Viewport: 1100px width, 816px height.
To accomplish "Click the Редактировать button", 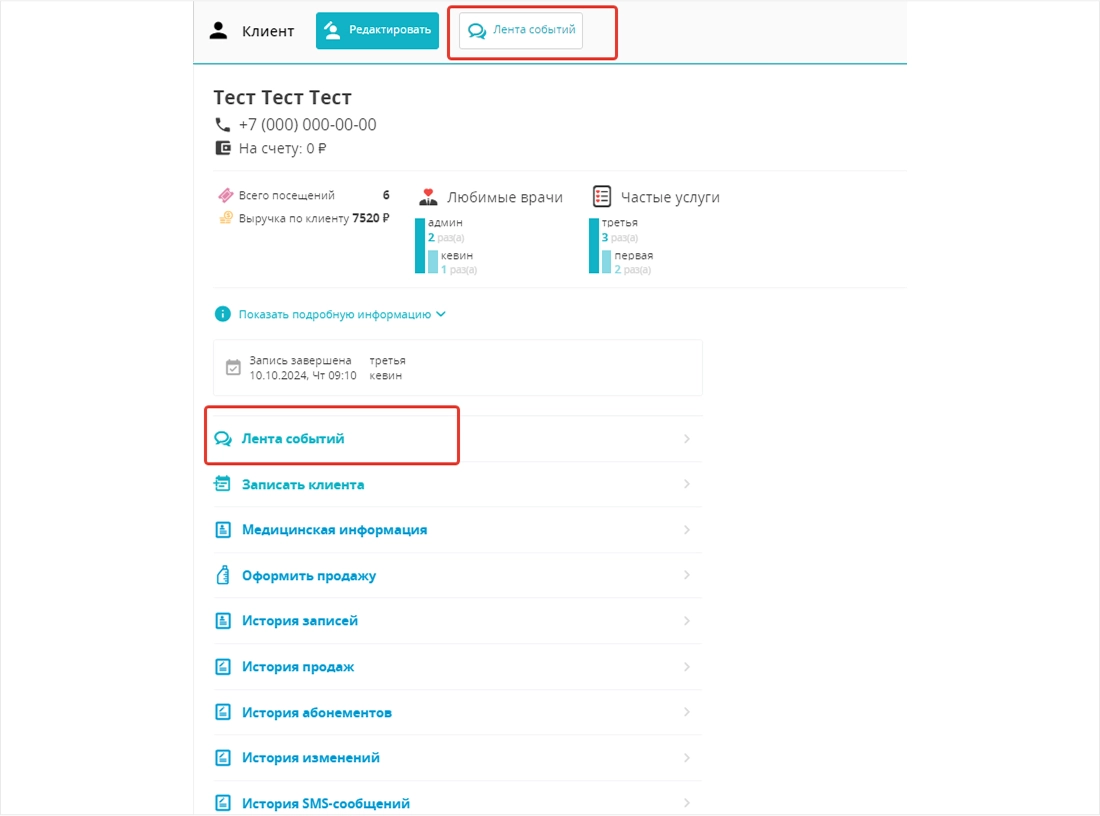I will [377, 30].
